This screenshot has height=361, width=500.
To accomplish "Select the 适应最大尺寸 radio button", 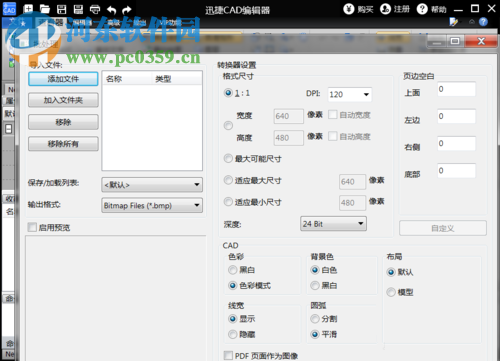I will [228, 180].
